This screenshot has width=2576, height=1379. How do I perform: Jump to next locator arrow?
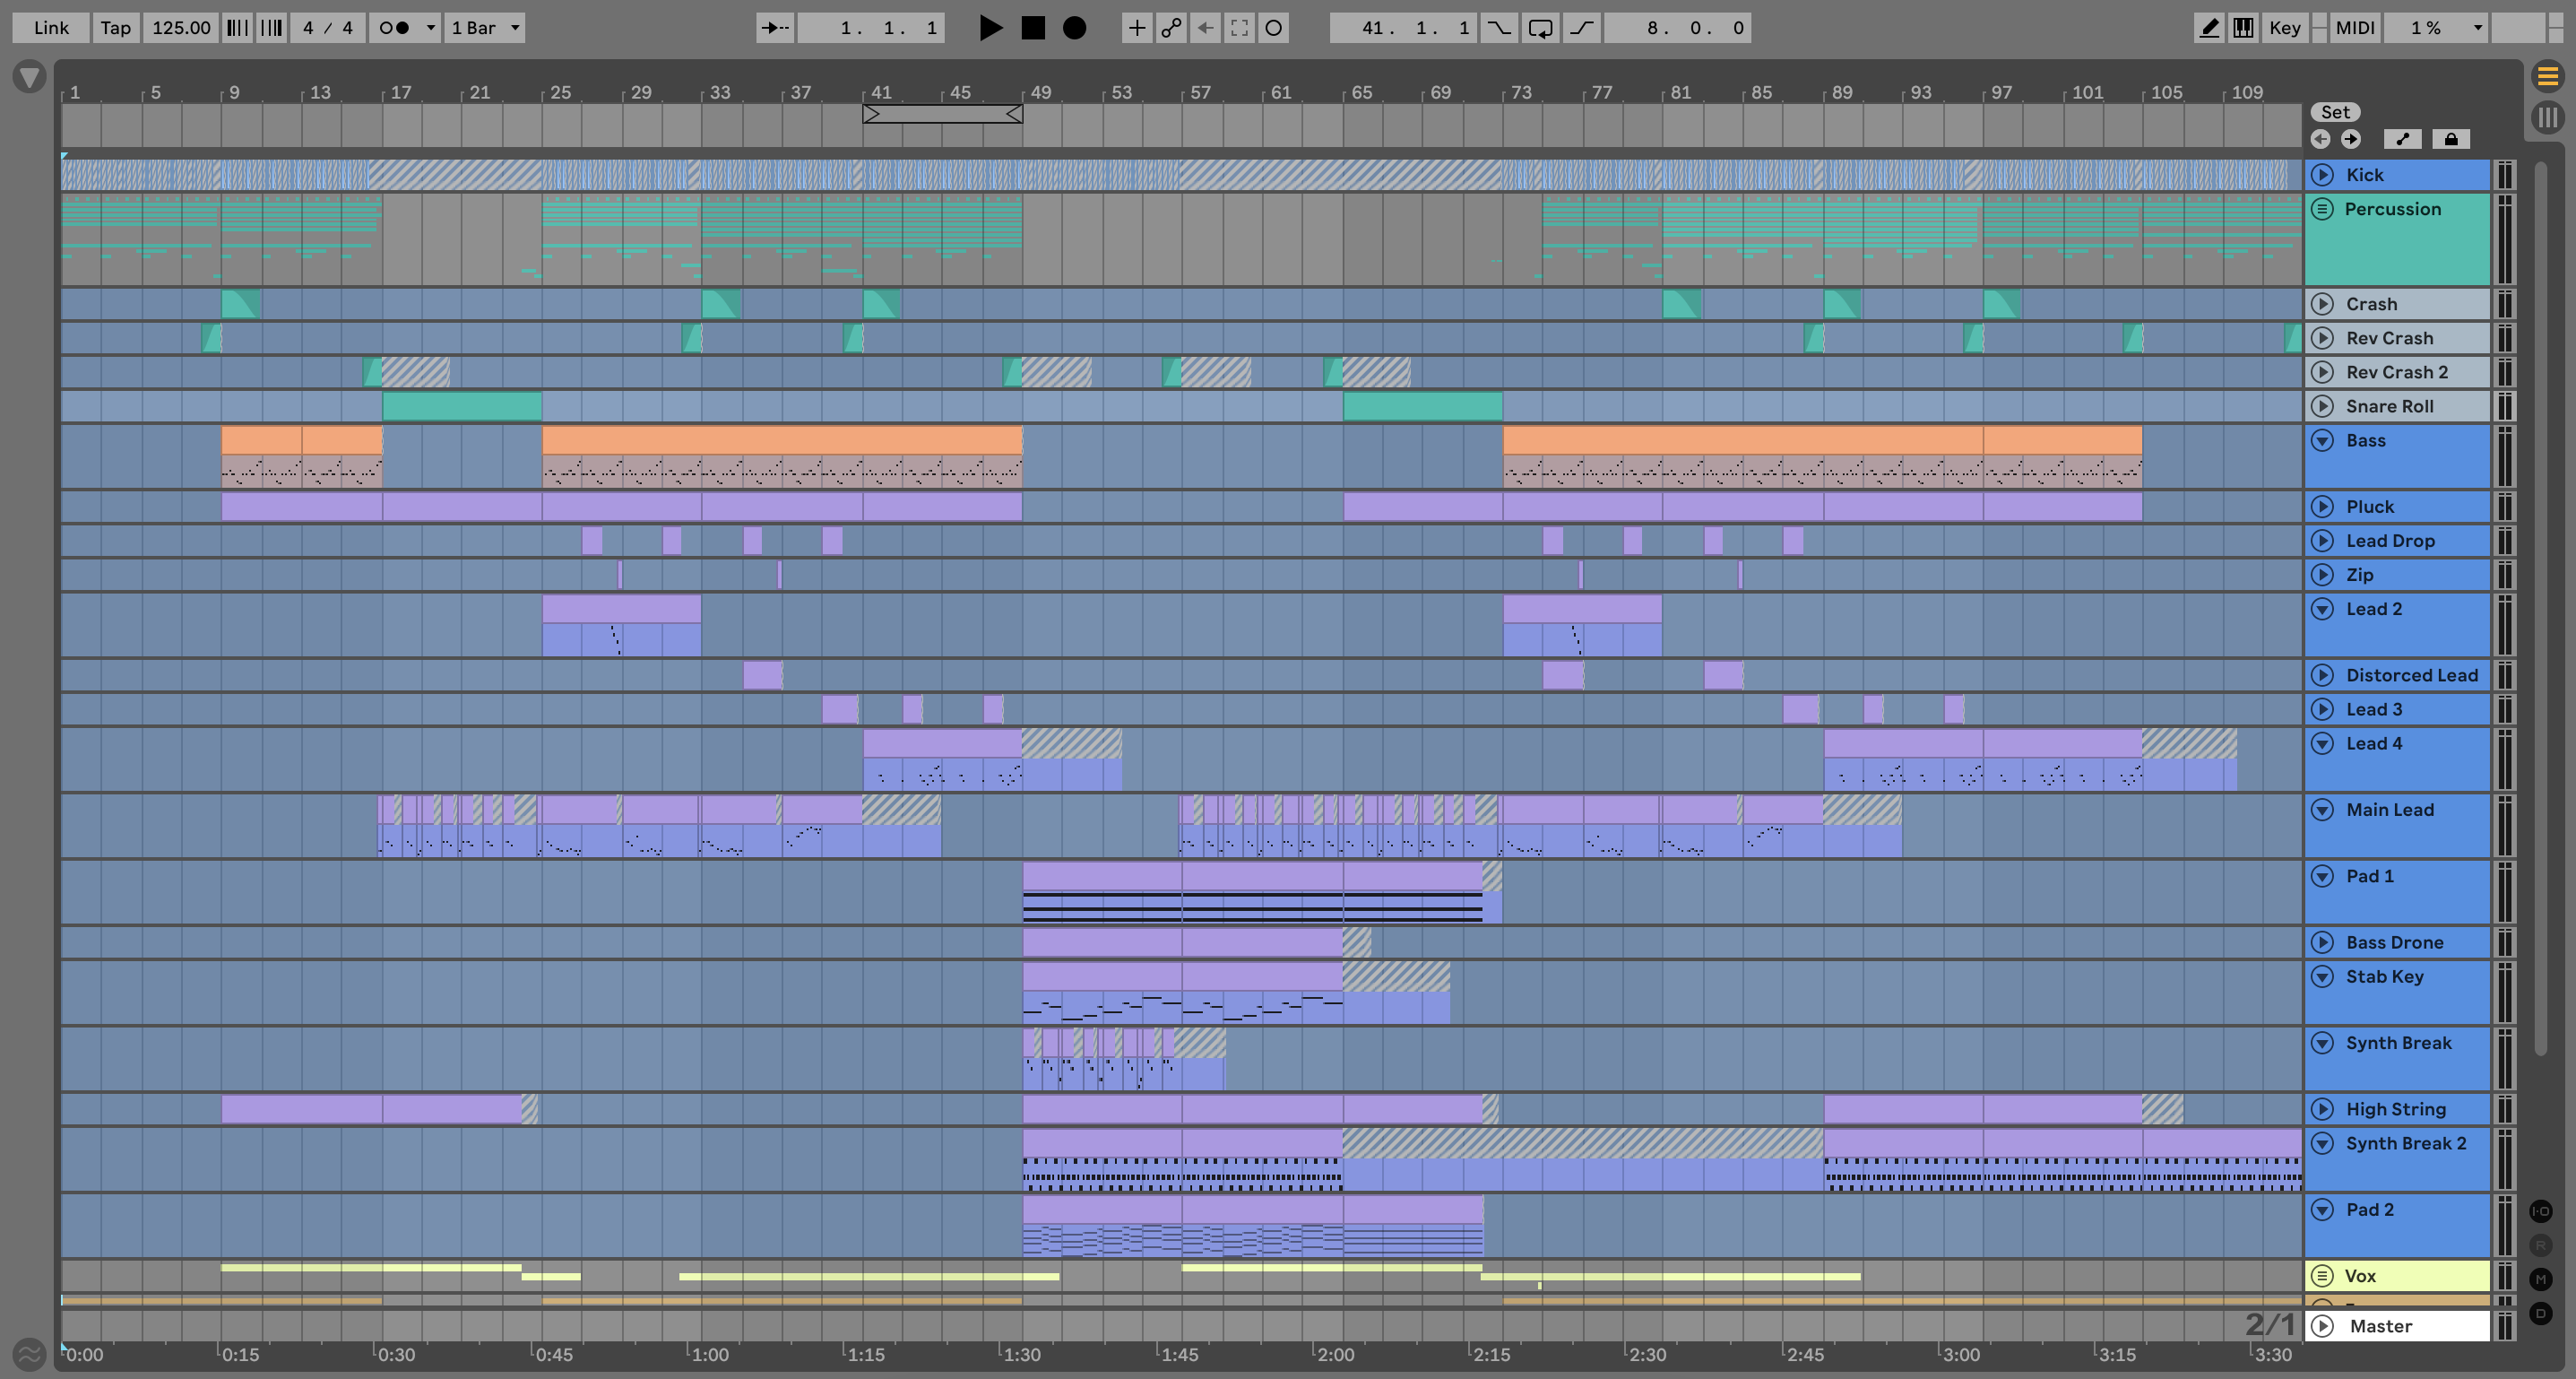coord(2350,139)
